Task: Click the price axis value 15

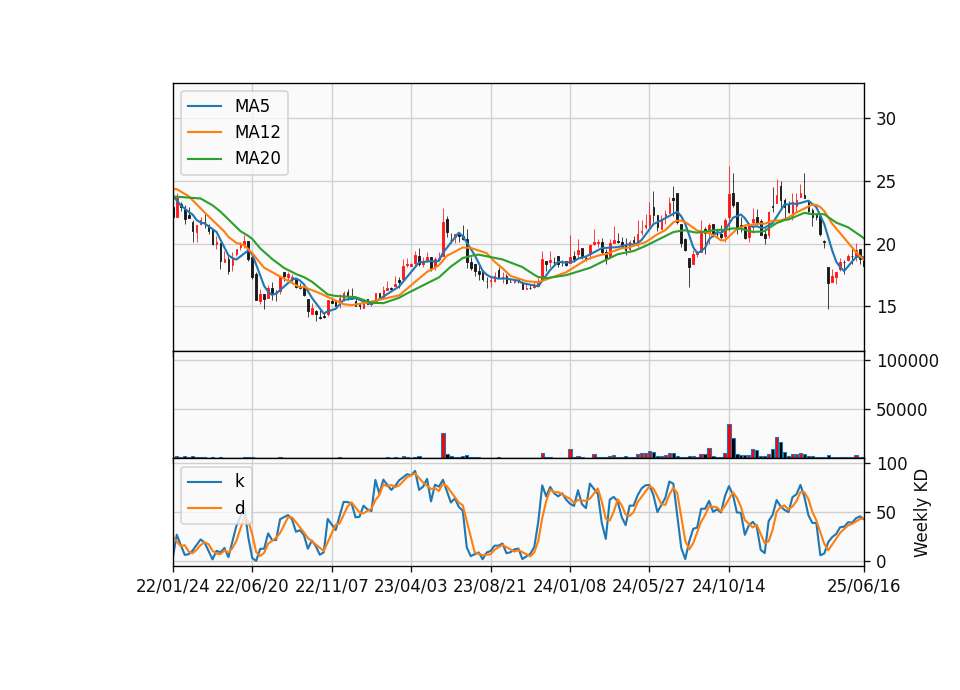Action: click(x=886, y=307)
